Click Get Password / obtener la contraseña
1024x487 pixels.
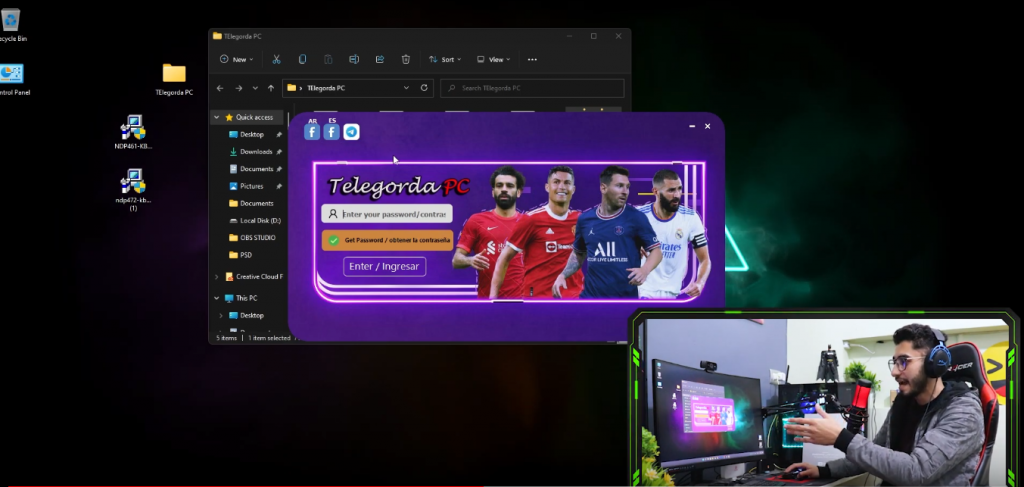[387, 240]
